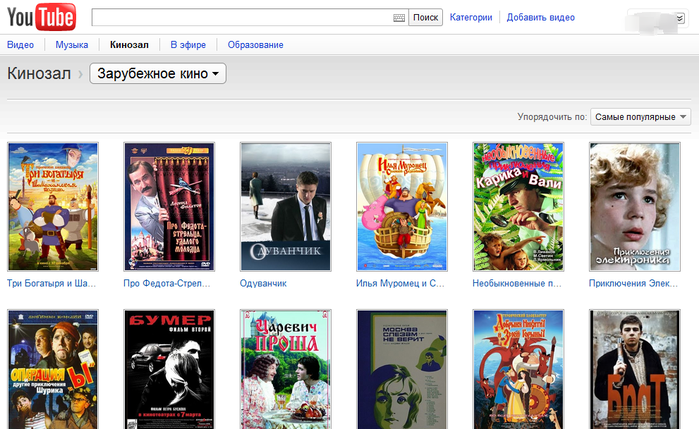
Task: Click the Три Богатыря и Ша... title link
Action: pos(51,283)
